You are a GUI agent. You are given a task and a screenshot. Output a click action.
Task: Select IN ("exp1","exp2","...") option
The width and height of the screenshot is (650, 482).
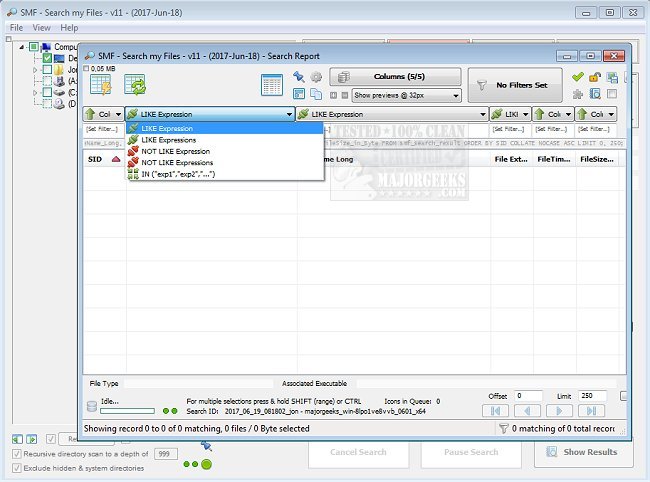coord(224,174)
